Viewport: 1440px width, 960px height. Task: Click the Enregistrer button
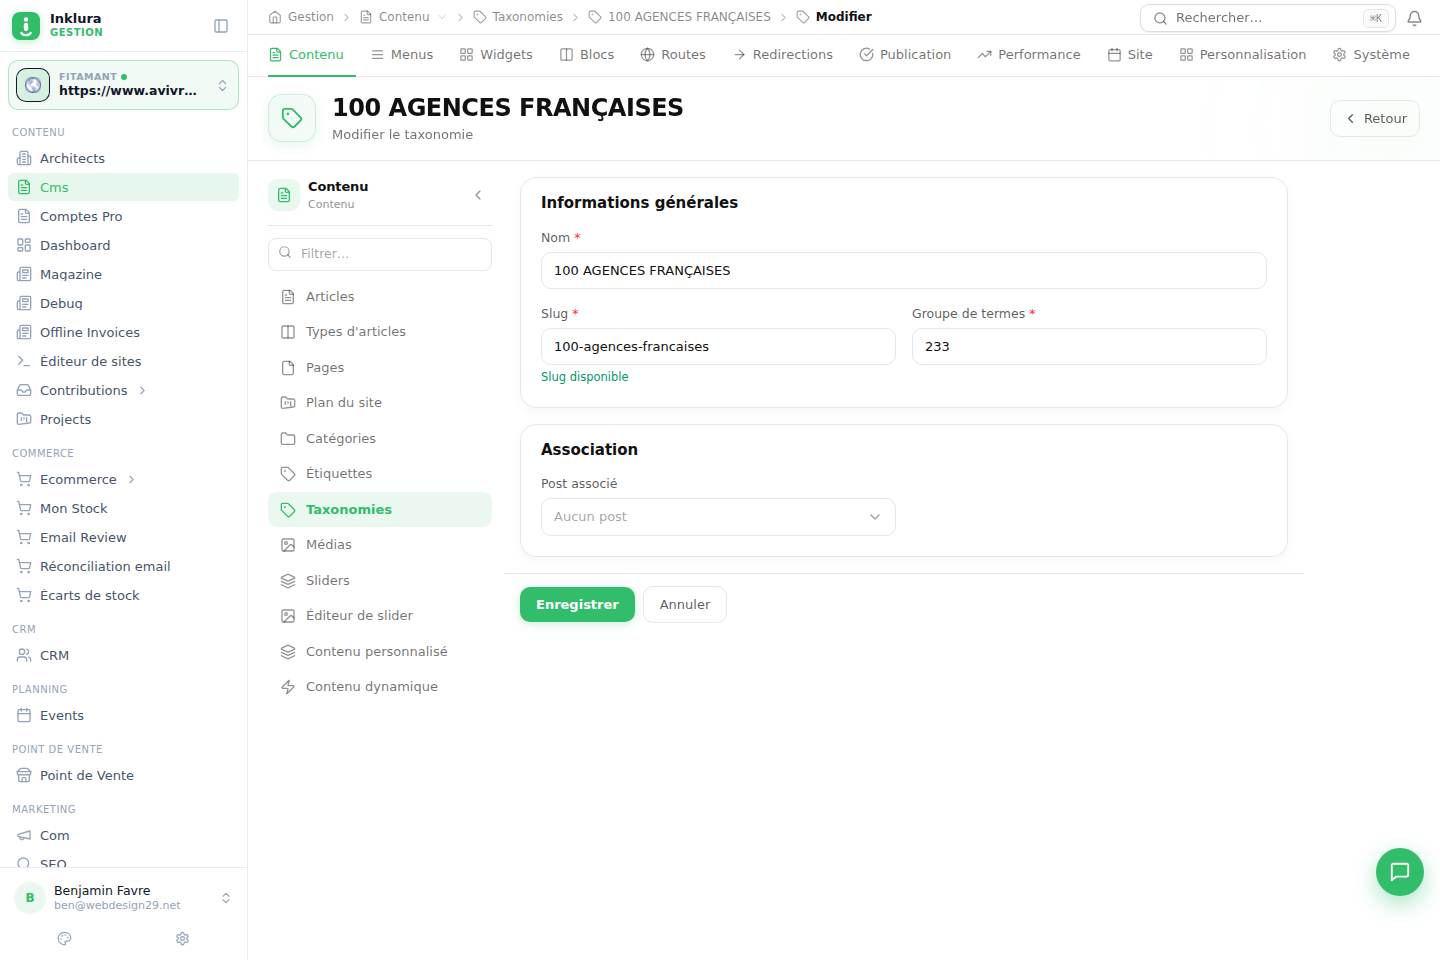click(x=577, y=604)
